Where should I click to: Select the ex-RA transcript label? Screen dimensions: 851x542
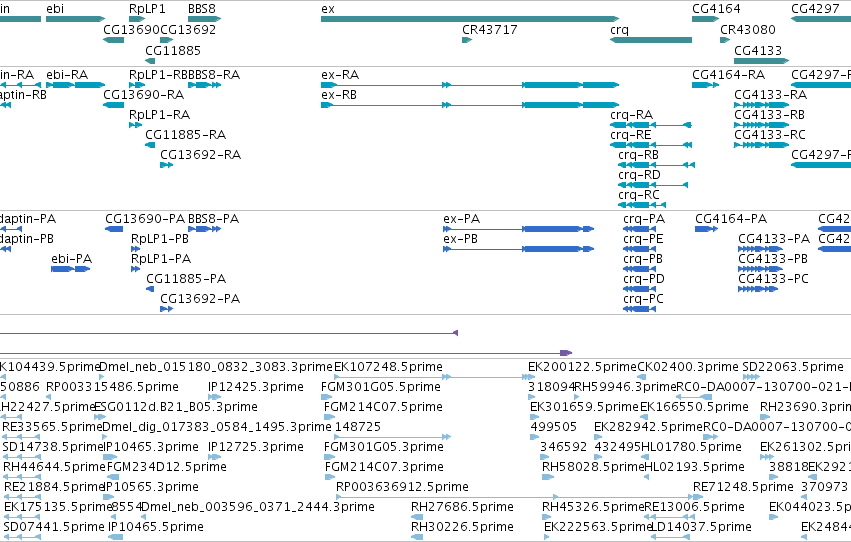tap(340, 75)
